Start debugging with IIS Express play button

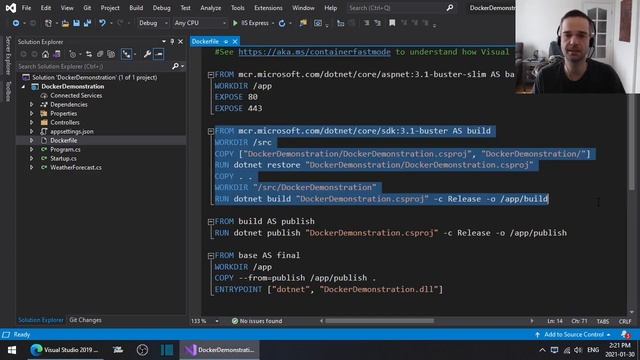coord(235,23)
